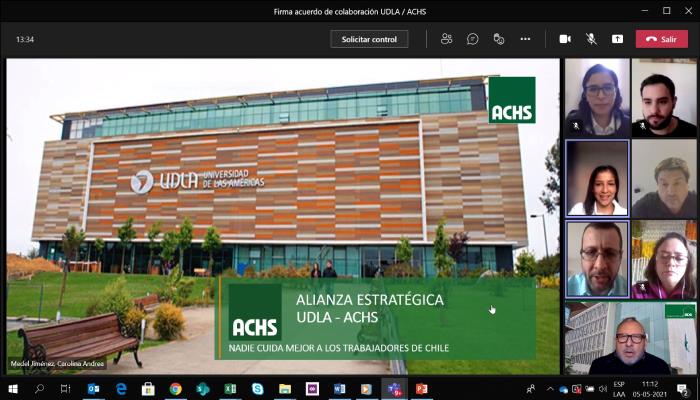Viewport: 700px width, 400px height.
Task: Toggle the camera on or off
Action: point(565,39)
